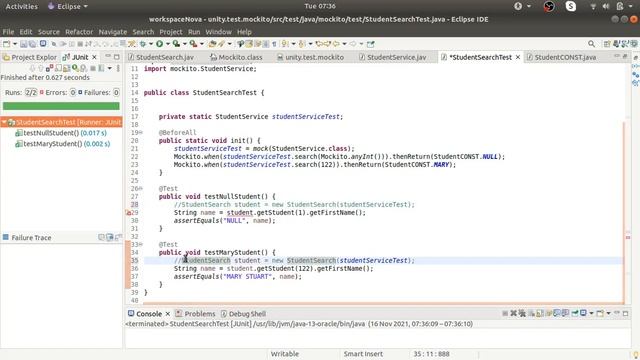640x360 pixels.
Task: Open the Activities overview
Action: tap(21, 6)
